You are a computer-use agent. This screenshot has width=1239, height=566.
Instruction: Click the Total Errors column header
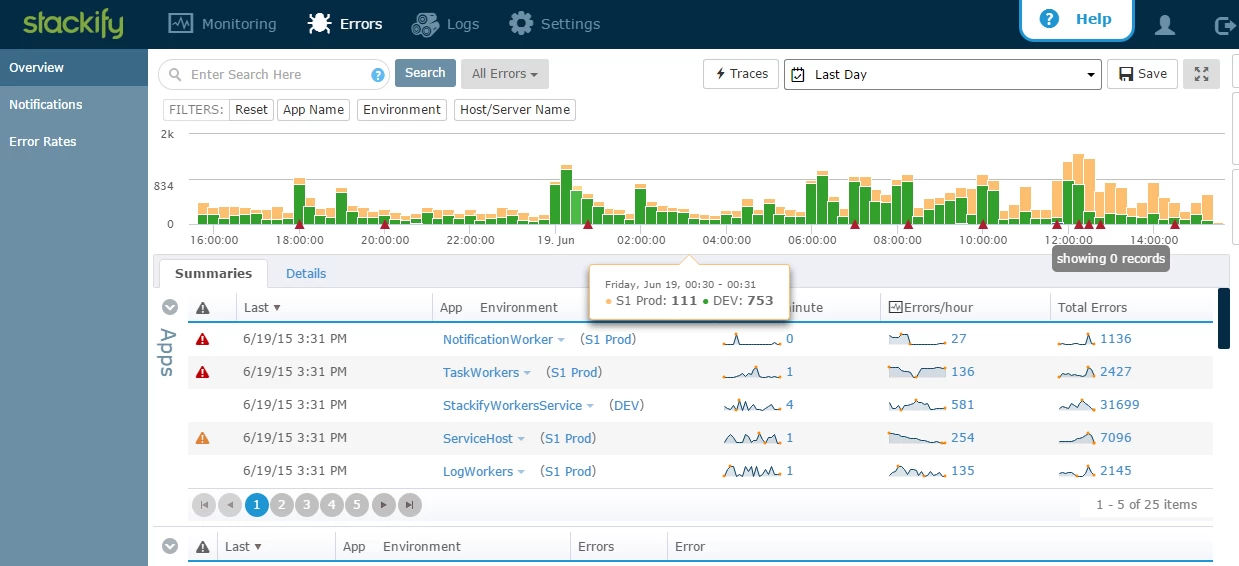[1092, 307]
